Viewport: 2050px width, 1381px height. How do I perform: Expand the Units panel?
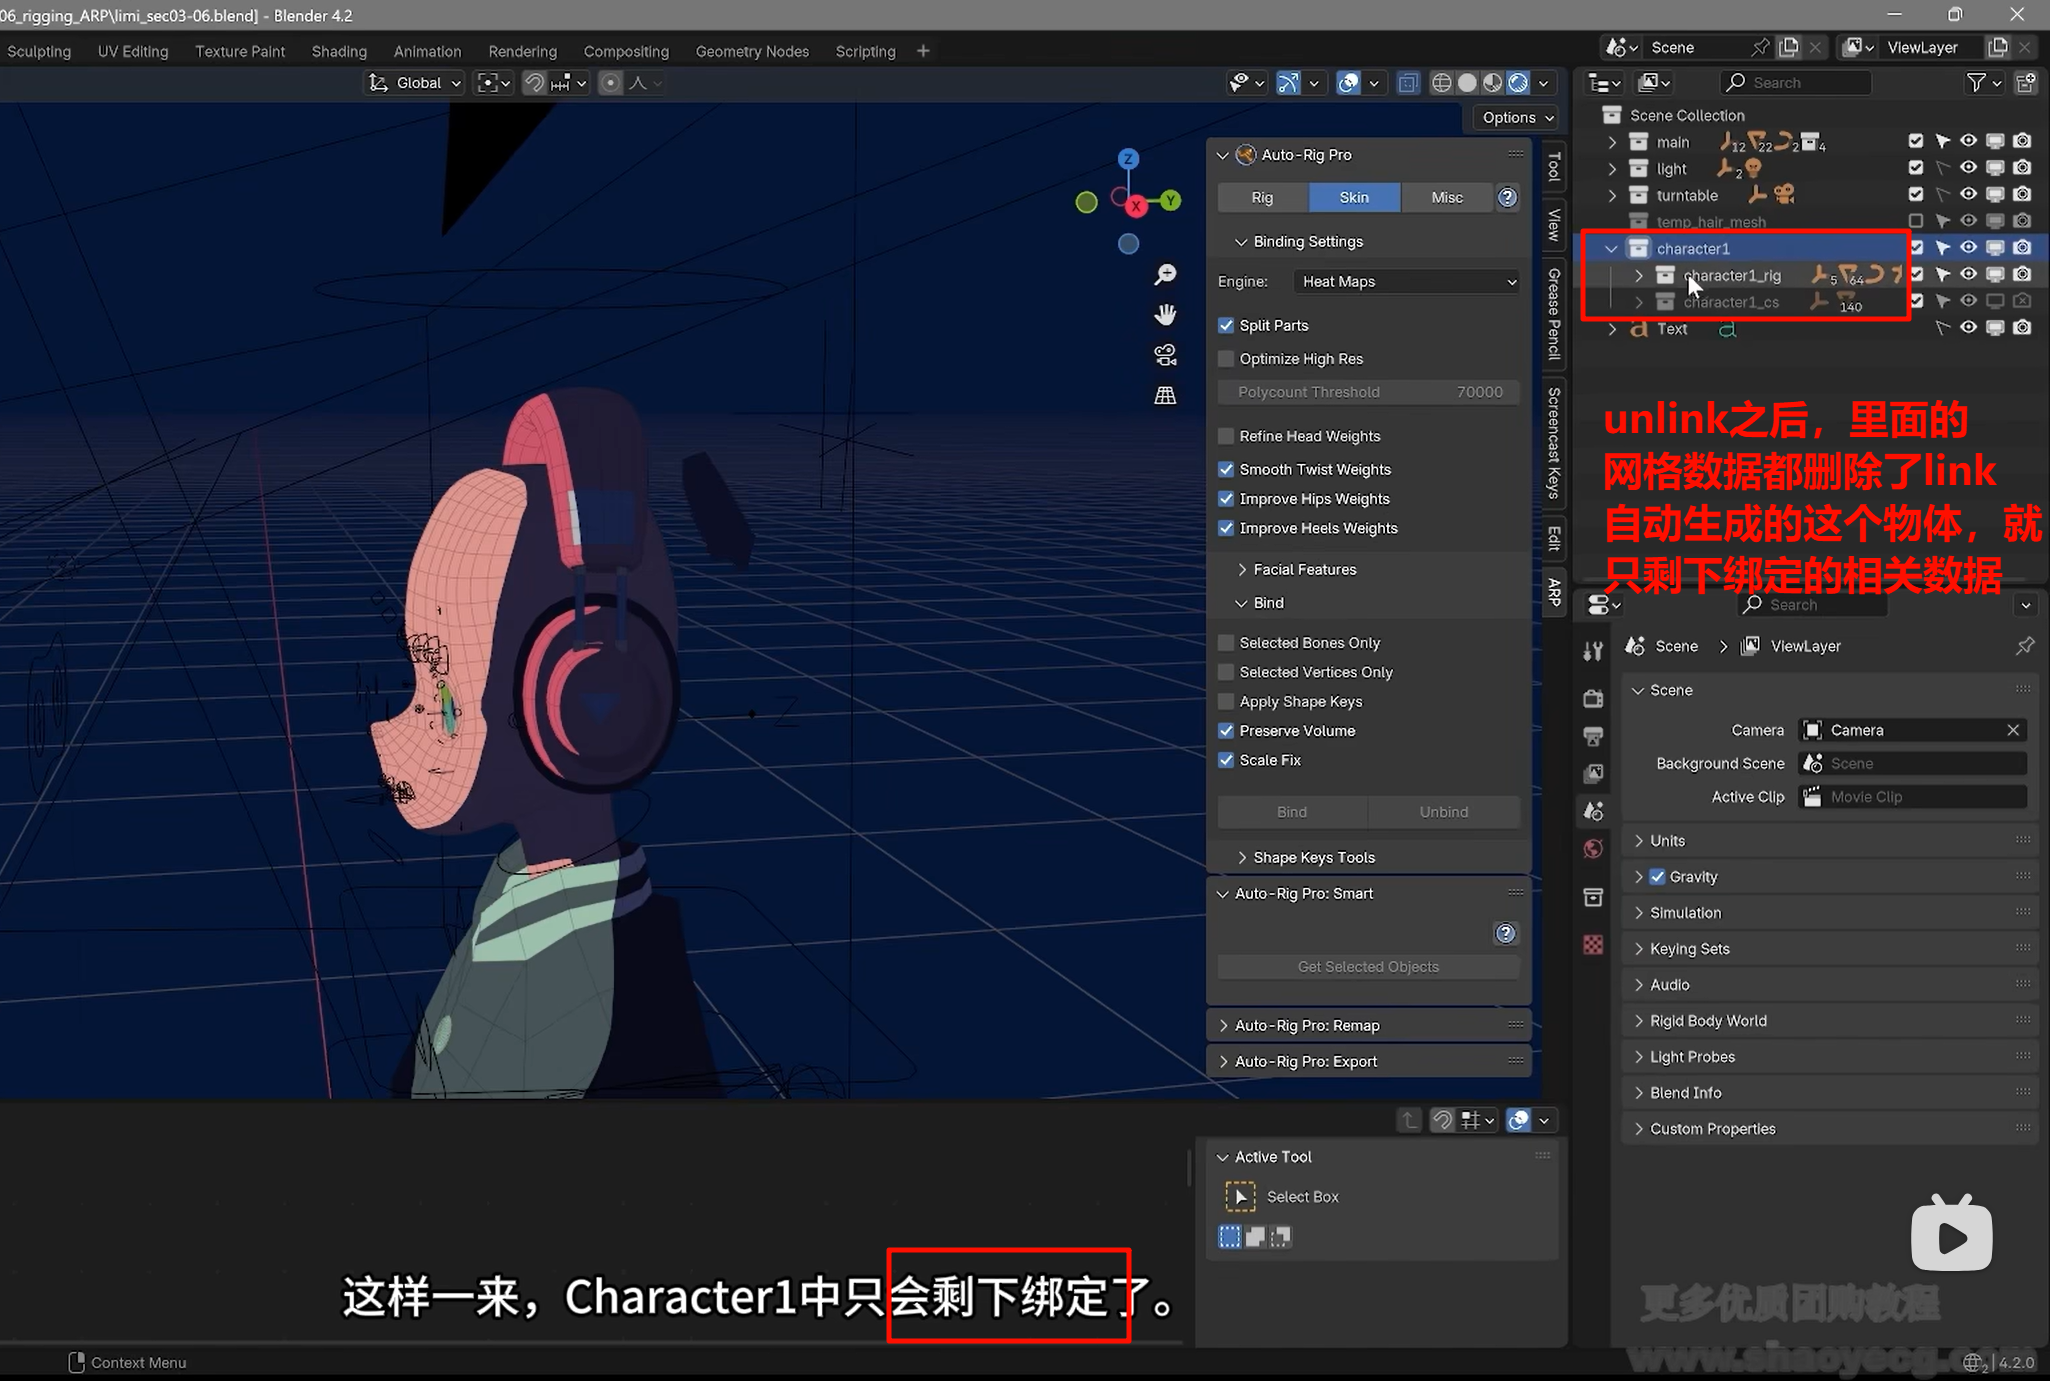tap(1828, 841)
